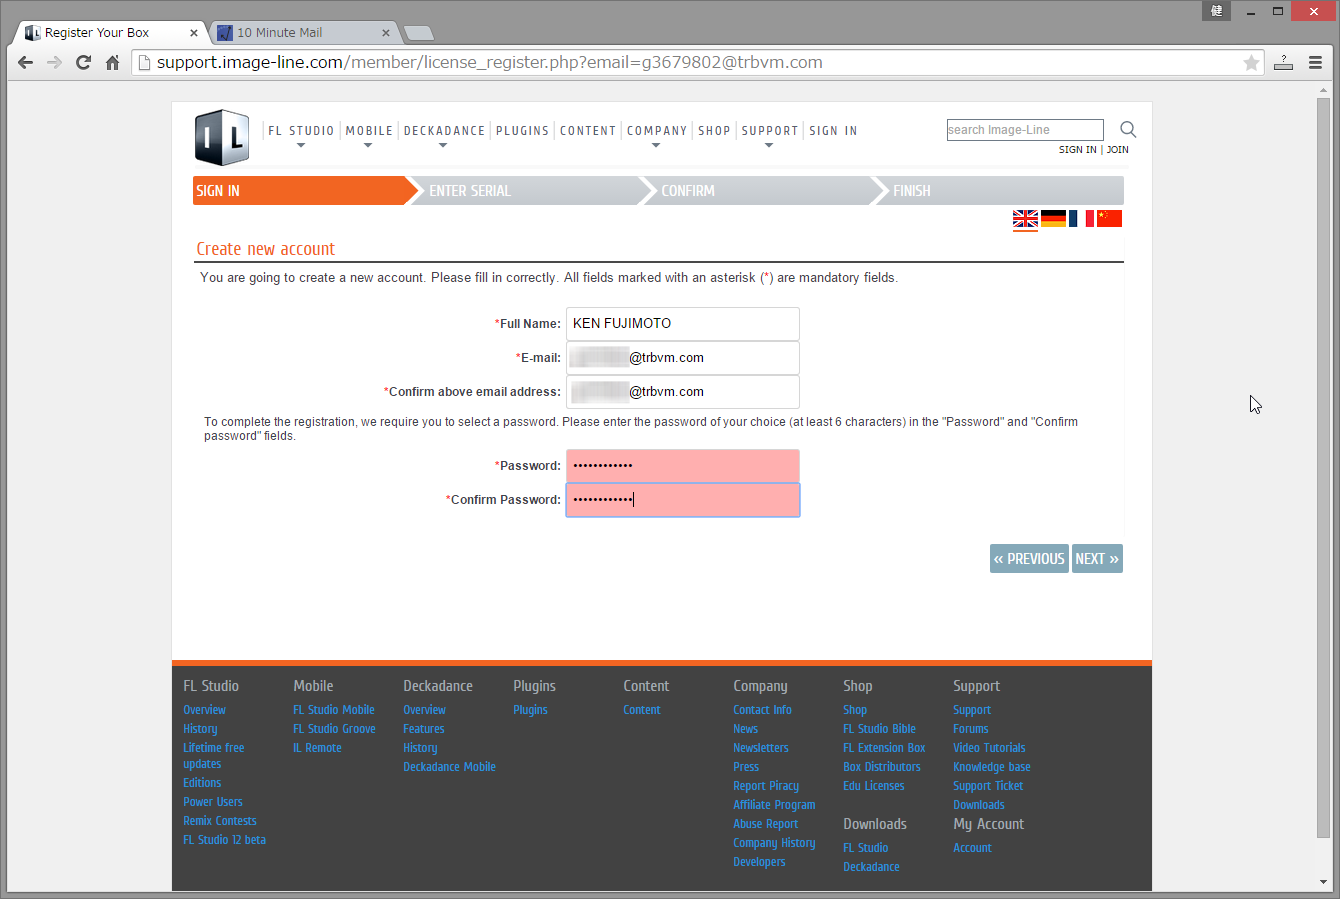This screenshot has height=899, width=1340.
Task: Open Knowledge base footer link
Action: pos(991,767)
